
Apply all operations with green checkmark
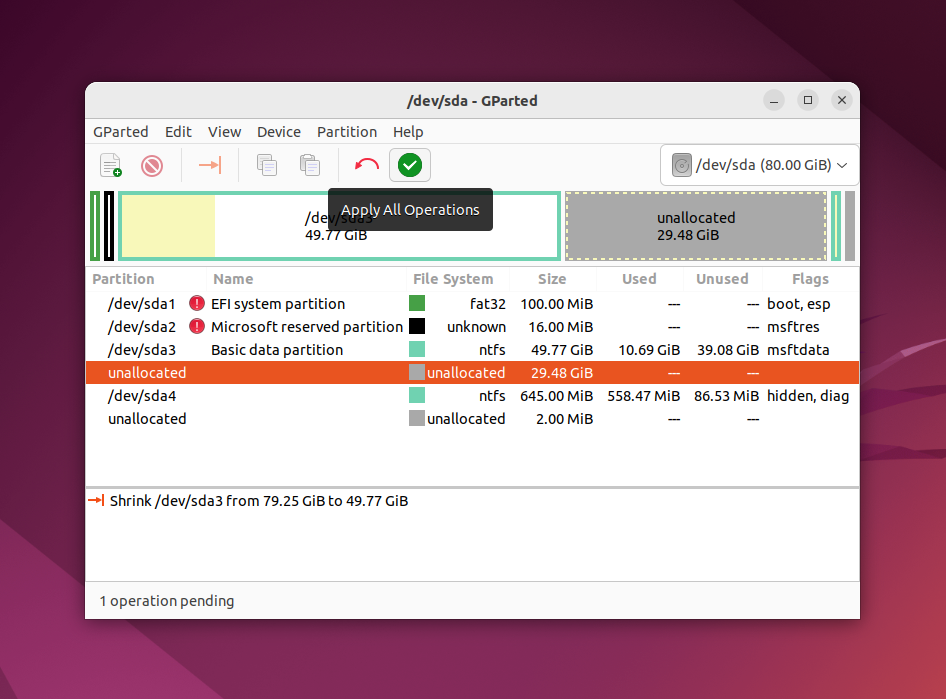pyautogui.click(x=410, y=165)
